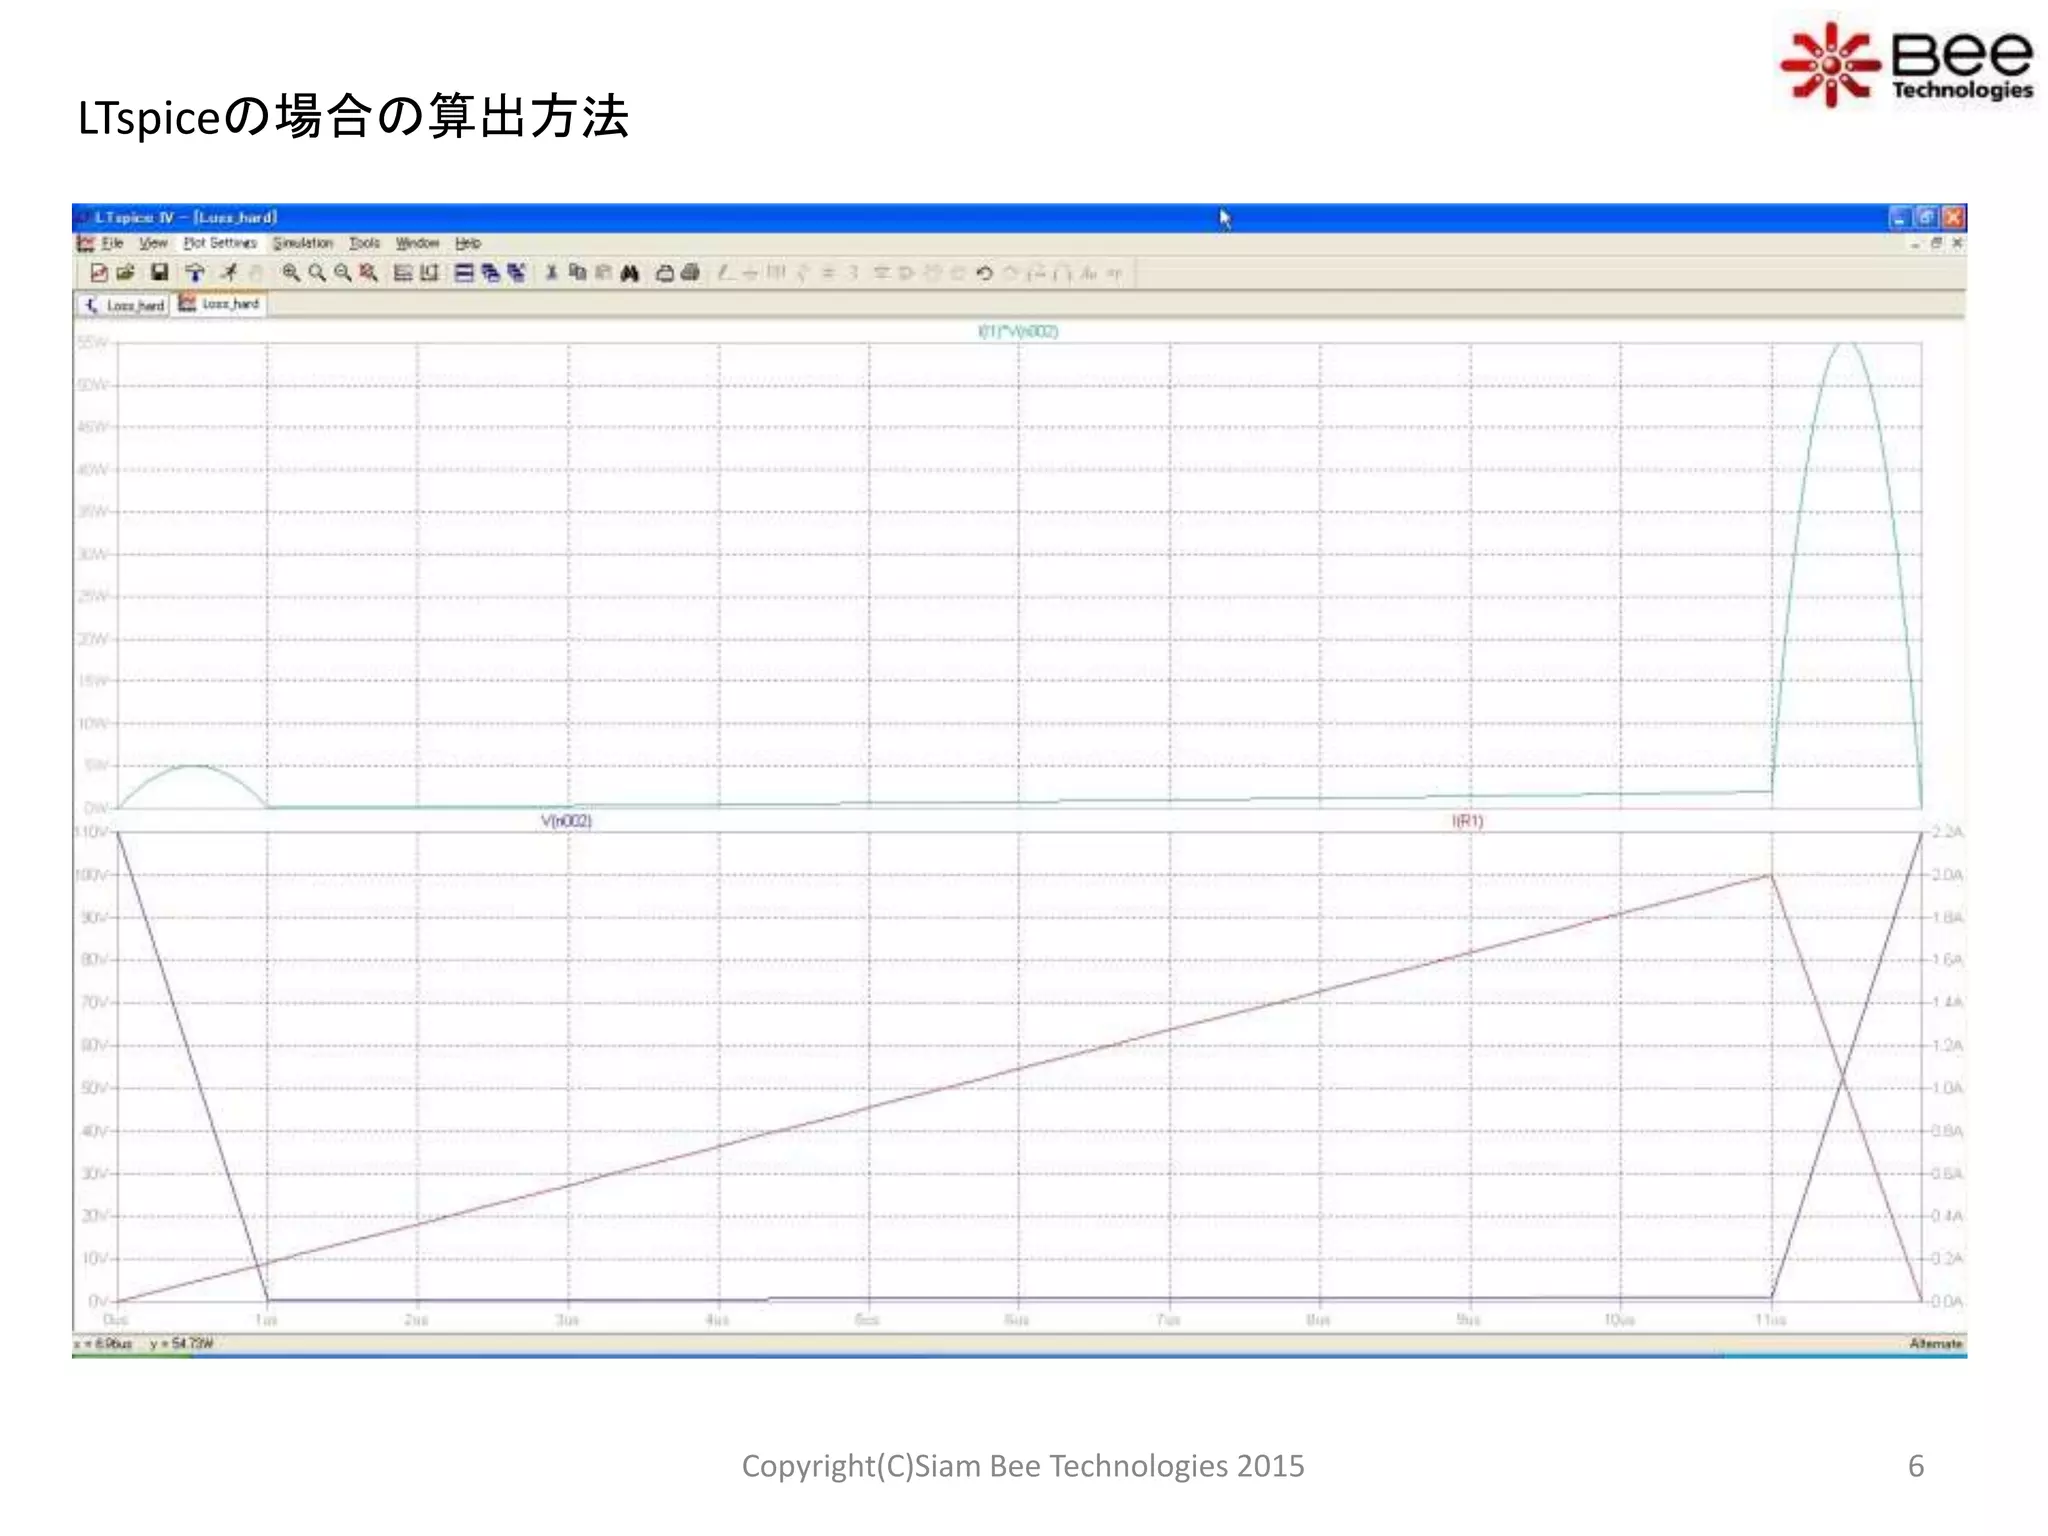Click the Zoom to Fit icon
Viewport: 2048px width, 1536px height.
tap(369, 272)
